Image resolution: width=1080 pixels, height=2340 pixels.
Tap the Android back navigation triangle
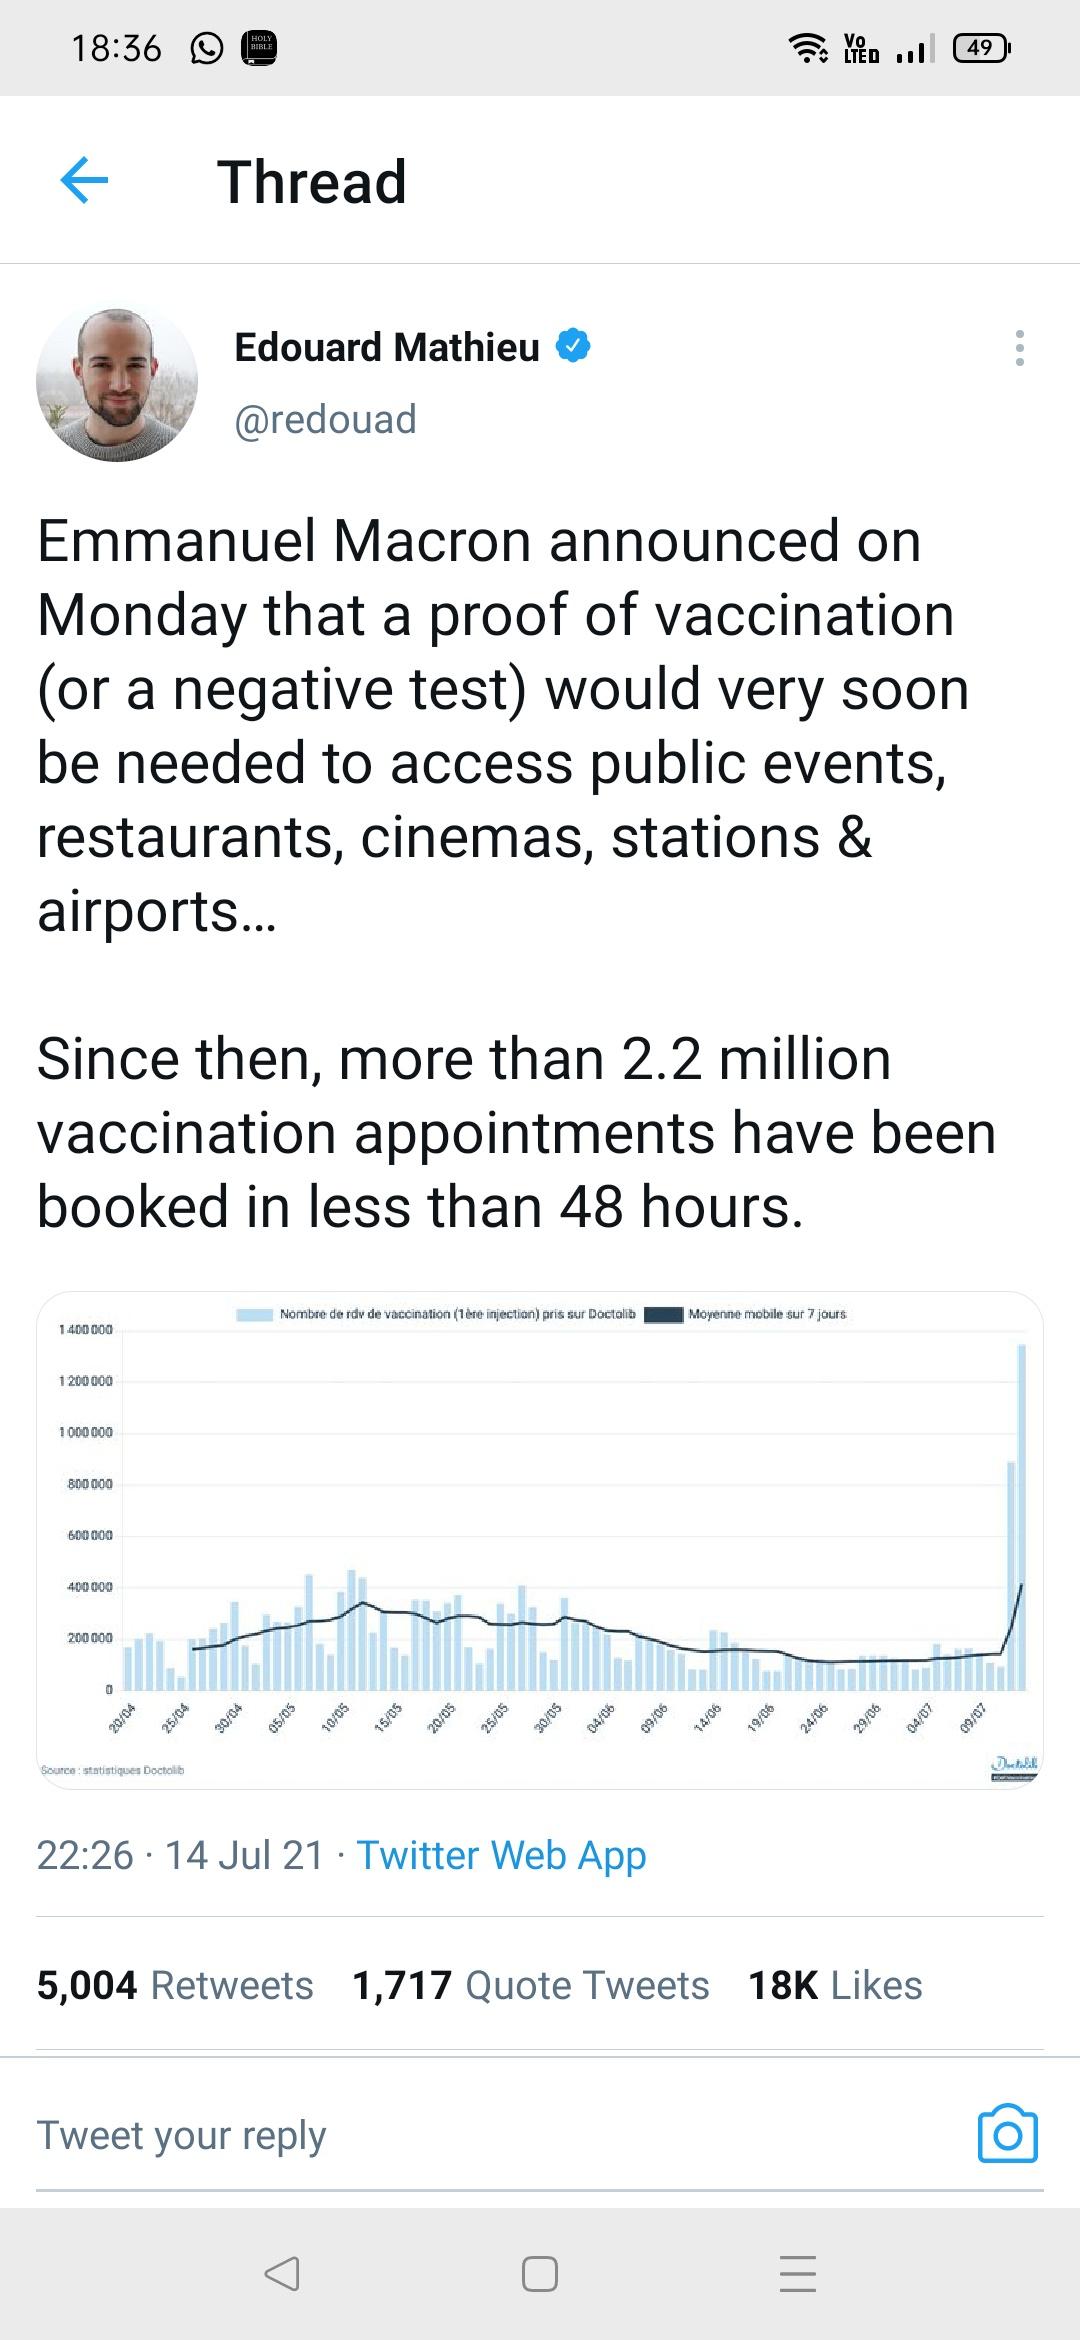pyautogui.click(x=281, y=2274)
